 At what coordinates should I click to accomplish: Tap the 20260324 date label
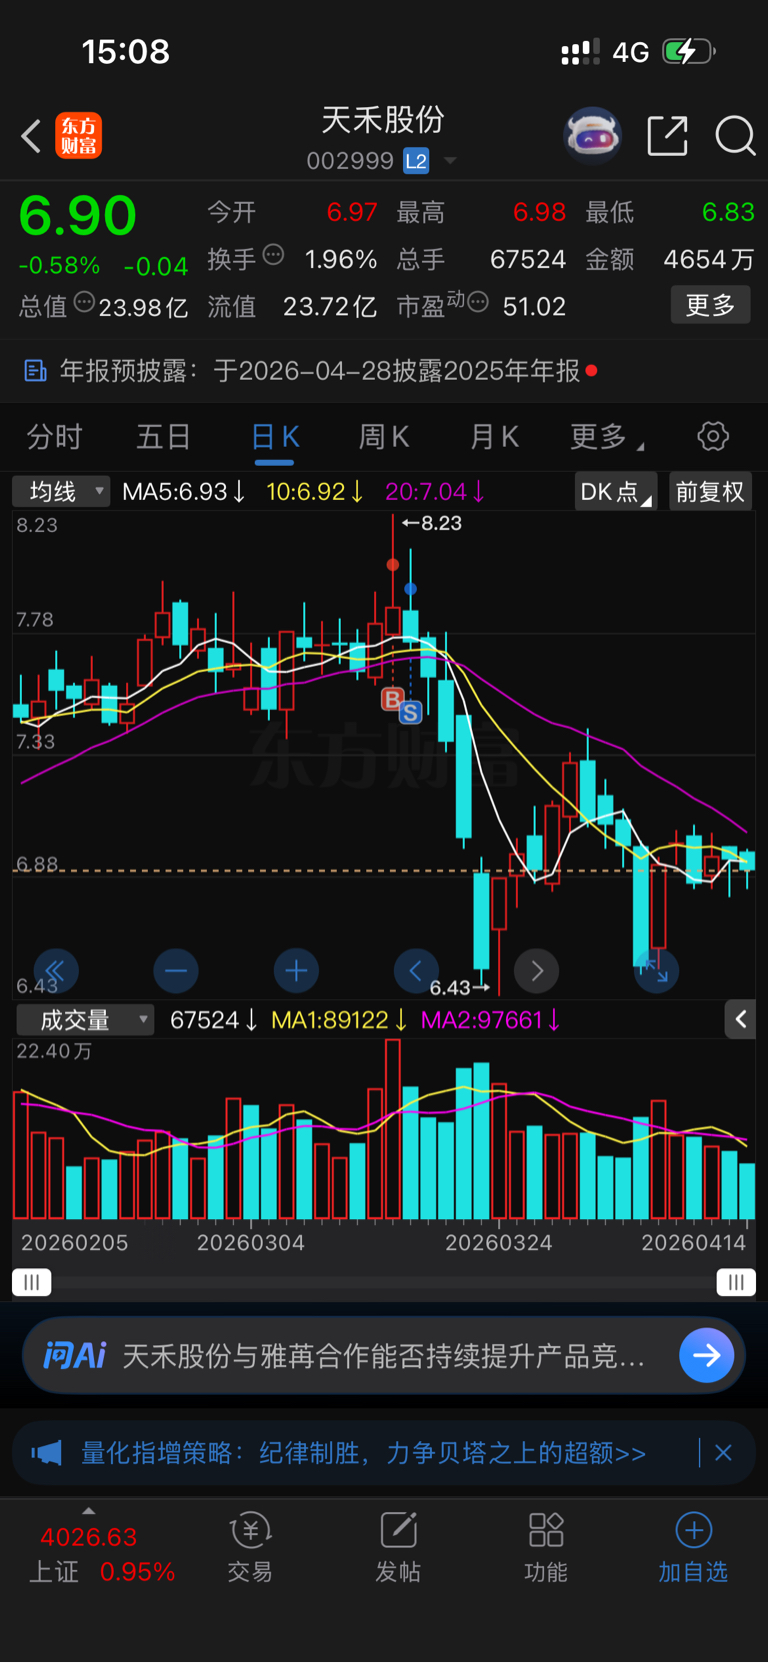click(x=498, y=1243)
